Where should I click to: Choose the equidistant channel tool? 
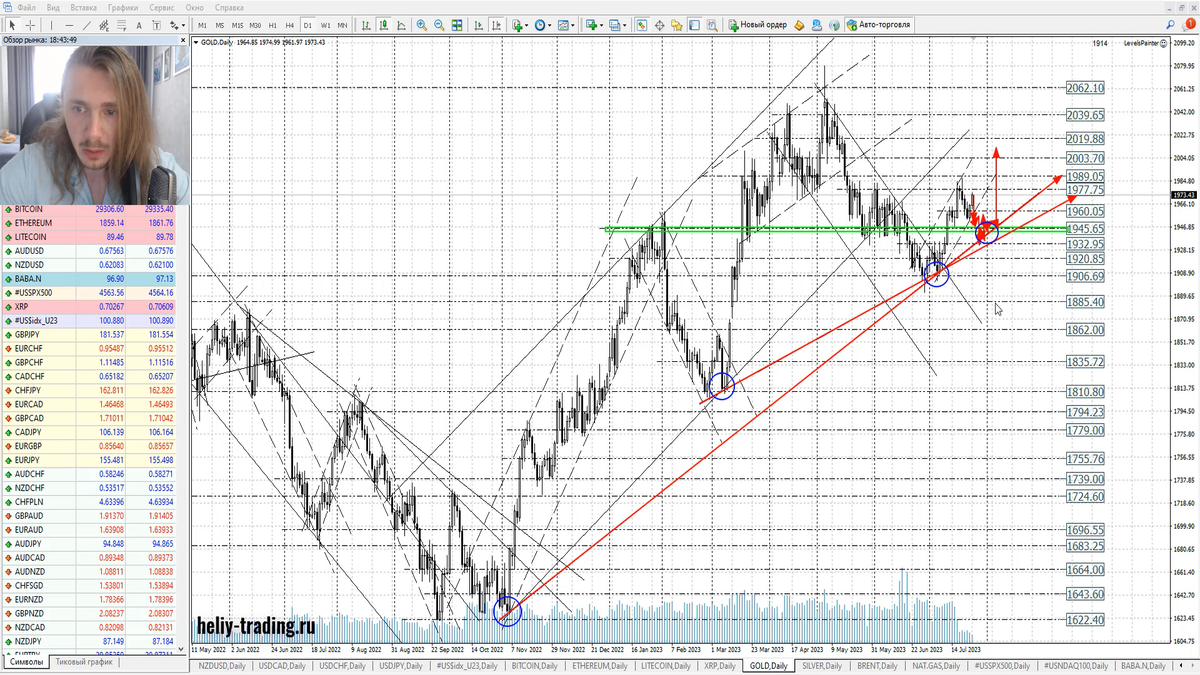click(x=104, y=24)
